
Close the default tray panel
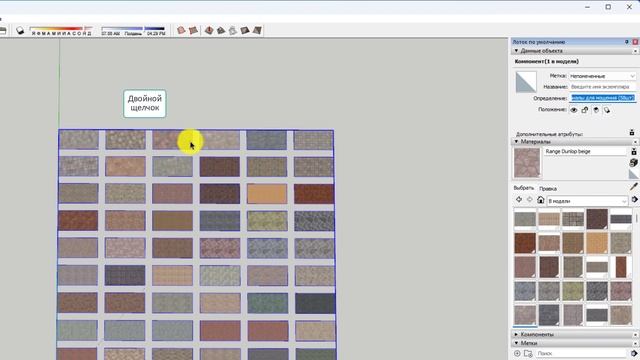(x=635, y=42)
